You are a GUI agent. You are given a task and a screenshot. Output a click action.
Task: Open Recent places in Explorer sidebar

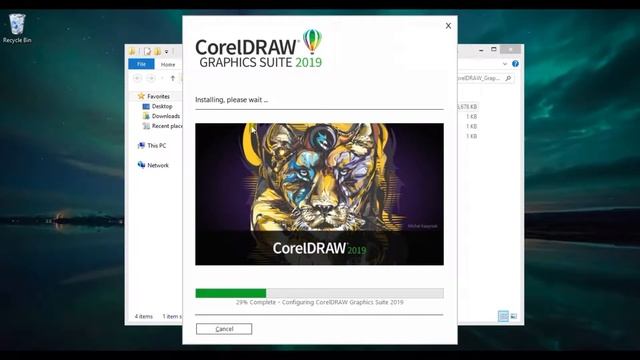coord(162,126)
